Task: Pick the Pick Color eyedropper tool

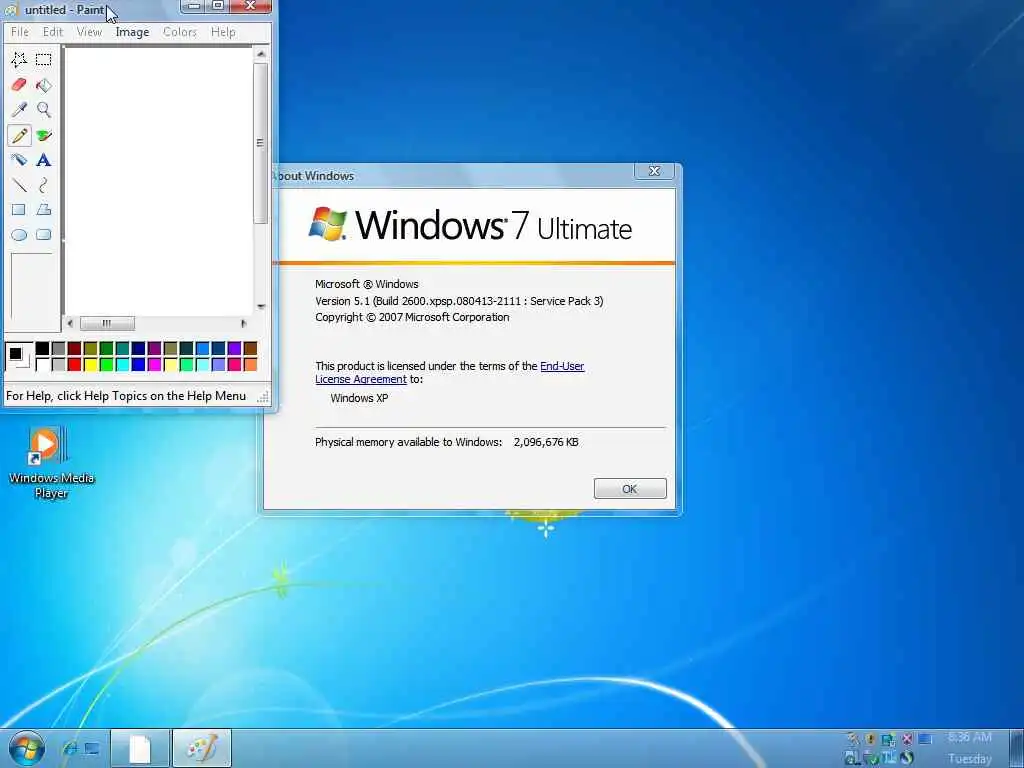Action: (x=19, y=110)
